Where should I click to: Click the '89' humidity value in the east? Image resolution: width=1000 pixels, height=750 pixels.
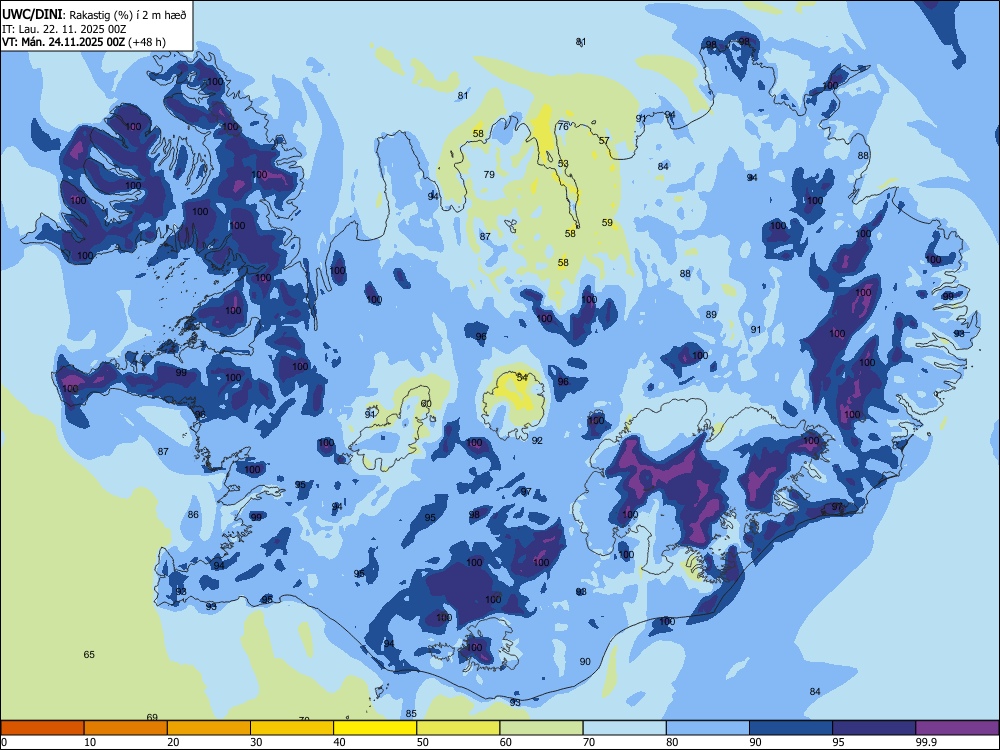712,315
